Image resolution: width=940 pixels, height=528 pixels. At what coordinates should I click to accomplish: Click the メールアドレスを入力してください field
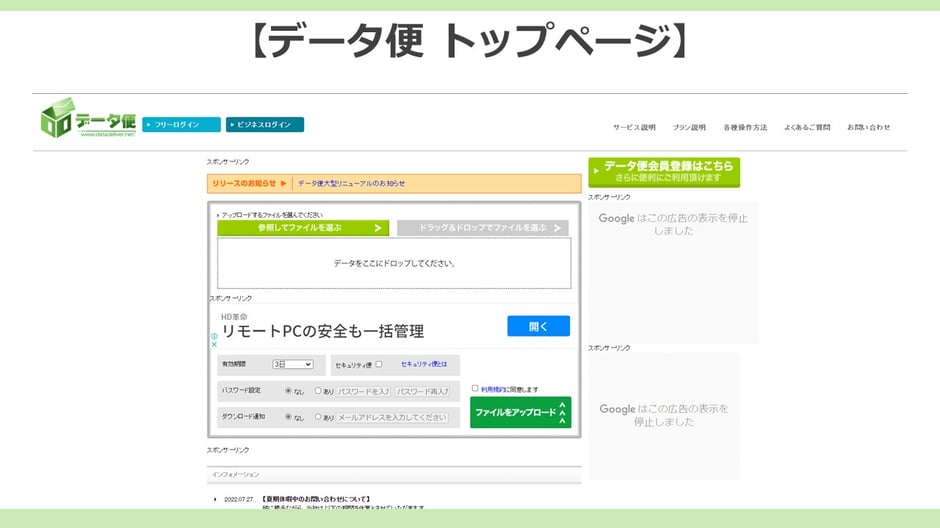pos(392,417)
